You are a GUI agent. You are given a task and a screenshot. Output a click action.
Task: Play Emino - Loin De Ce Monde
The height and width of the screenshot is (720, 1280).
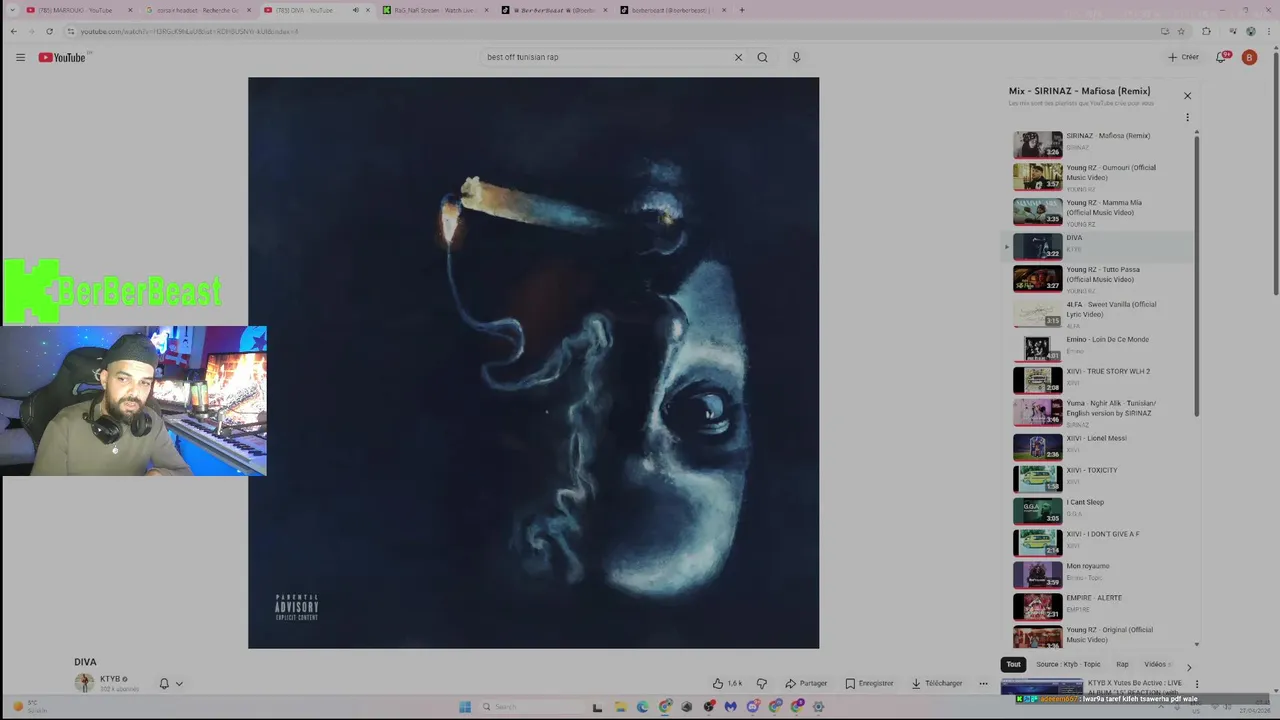[1100, 348]
